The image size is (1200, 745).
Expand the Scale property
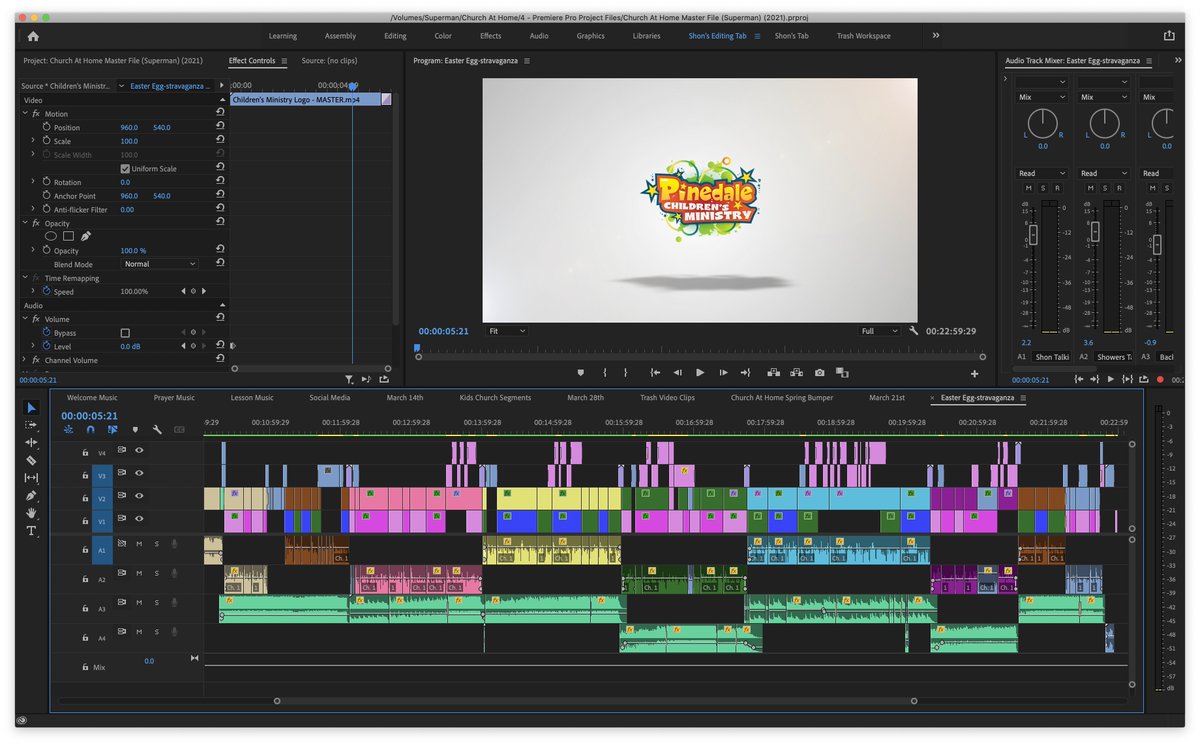(x=33, y=141)
